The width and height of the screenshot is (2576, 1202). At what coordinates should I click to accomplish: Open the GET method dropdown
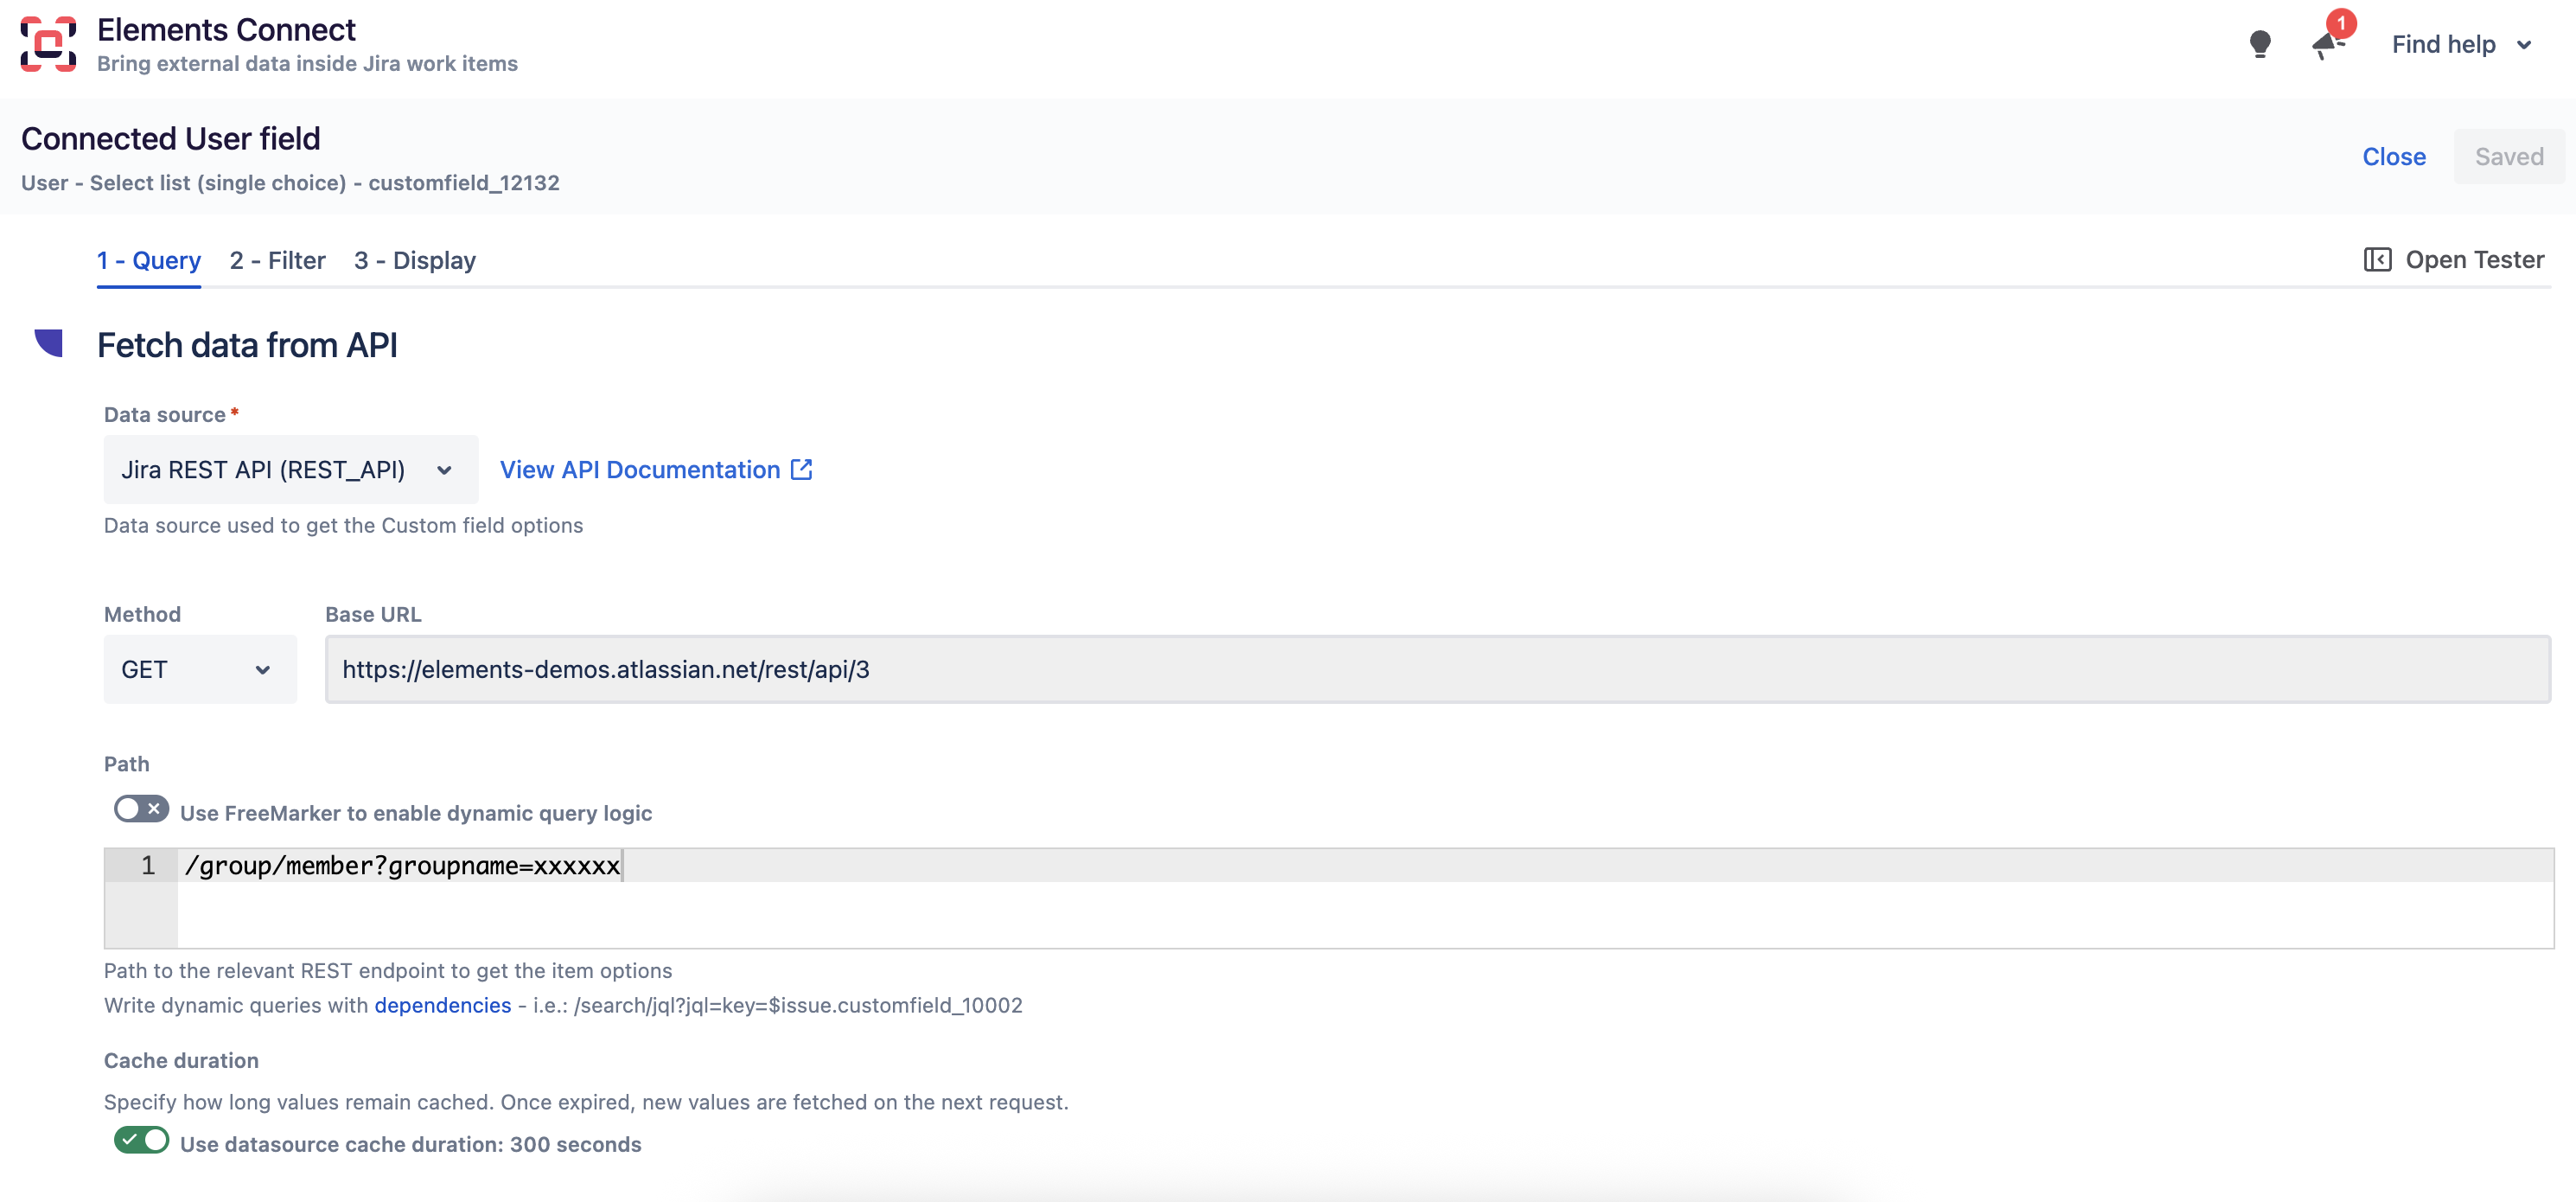pyautogui.click(x=200, y=669)
